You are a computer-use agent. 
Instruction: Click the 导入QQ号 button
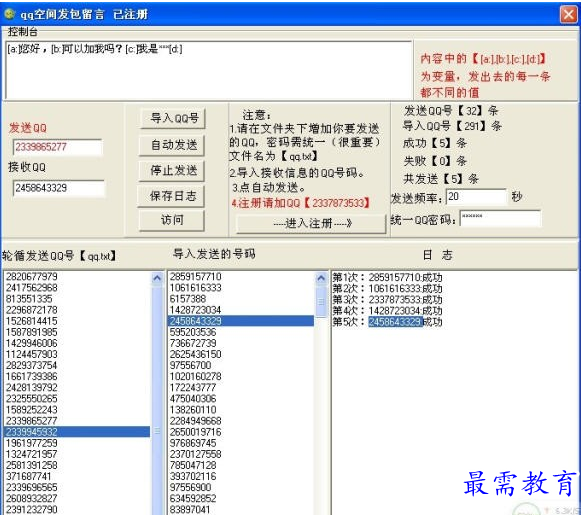coord(173,119)
